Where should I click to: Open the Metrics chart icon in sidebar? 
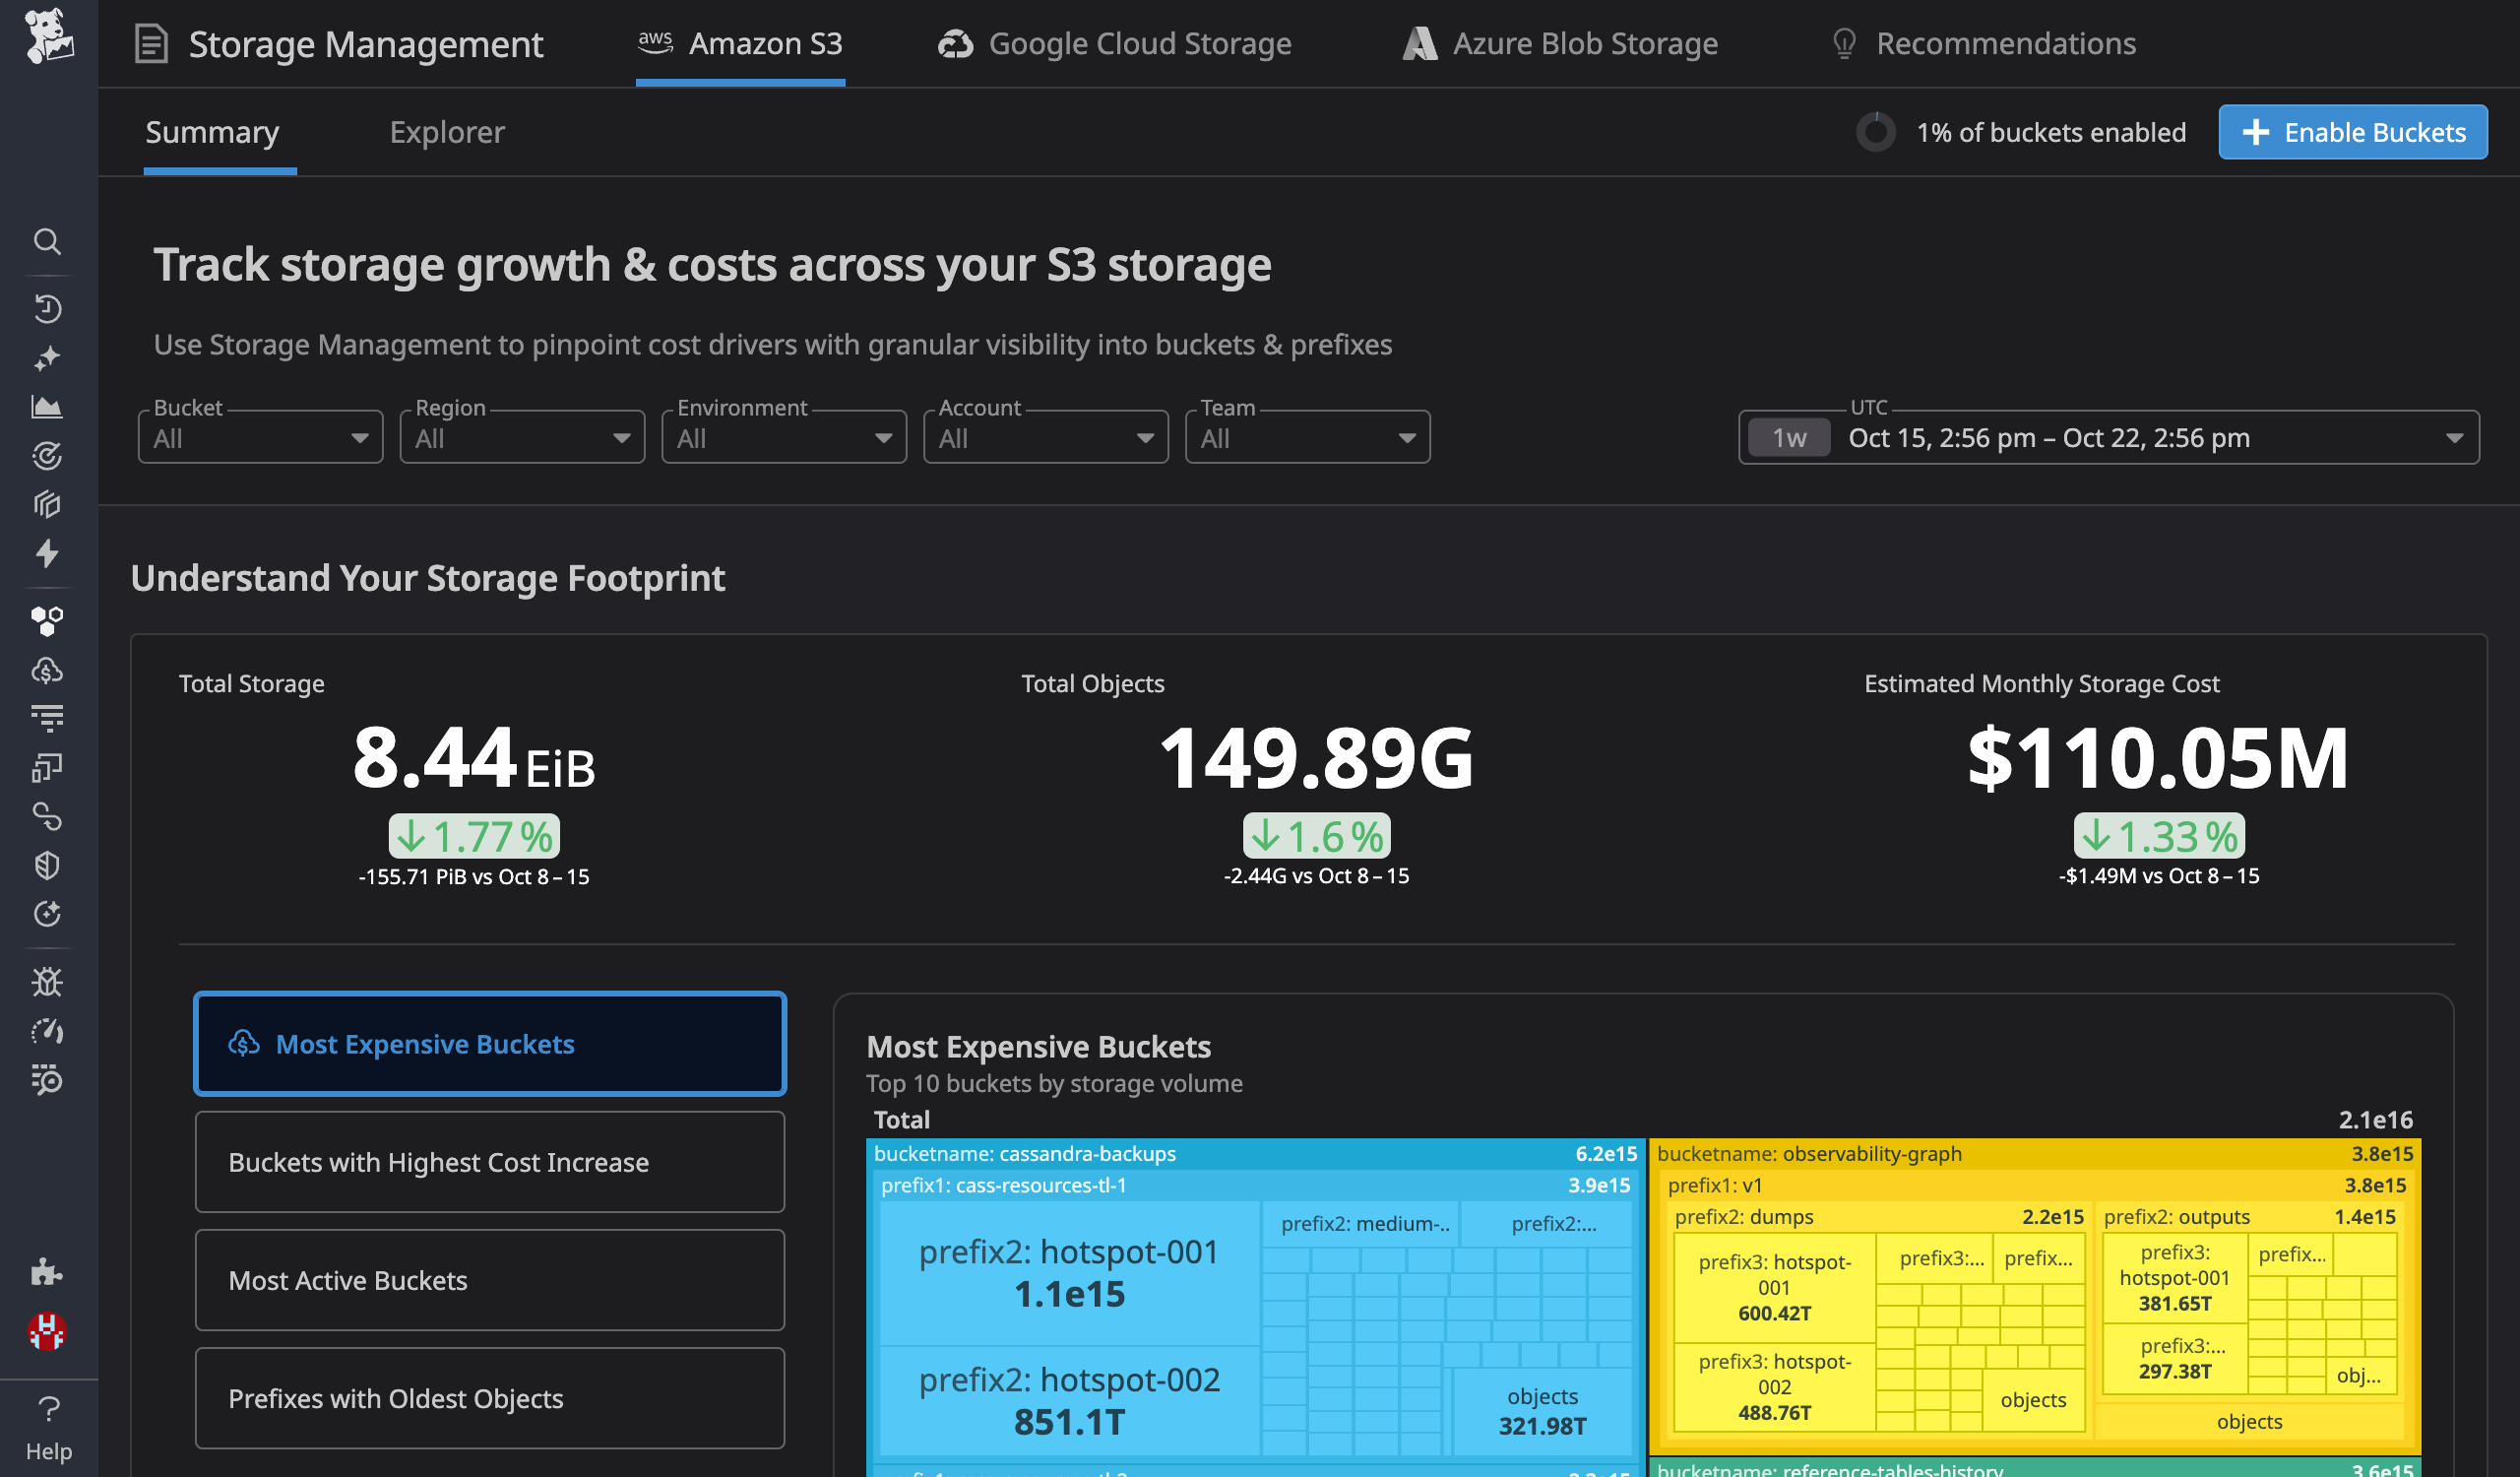[47, 407]
